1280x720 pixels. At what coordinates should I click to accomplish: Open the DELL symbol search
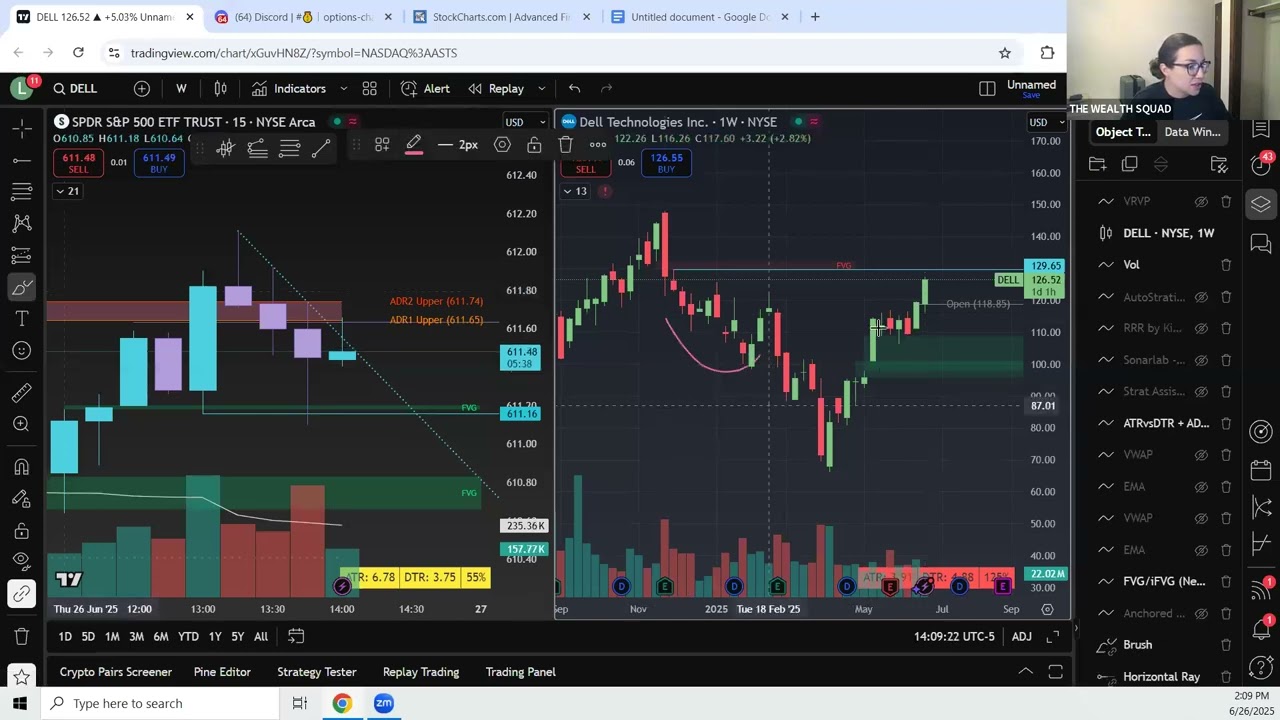(x=76, y=88)
